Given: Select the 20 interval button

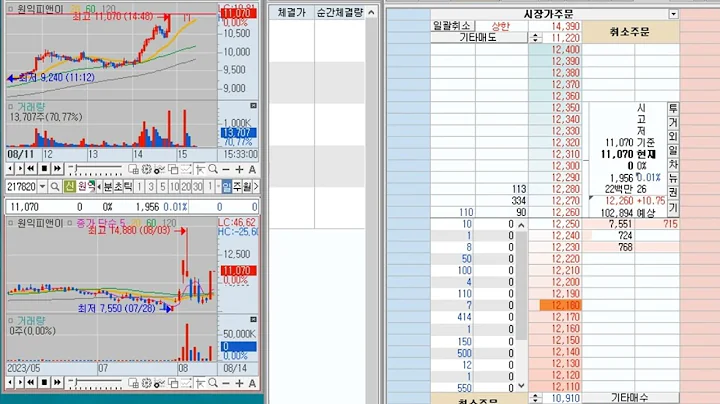Looking at the screenshot, I should [186, 186].
